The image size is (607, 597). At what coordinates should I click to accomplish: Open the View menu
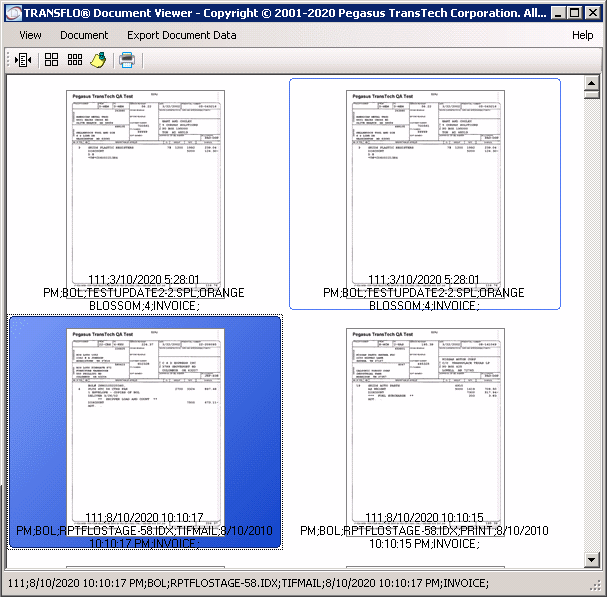coord(30,35)
